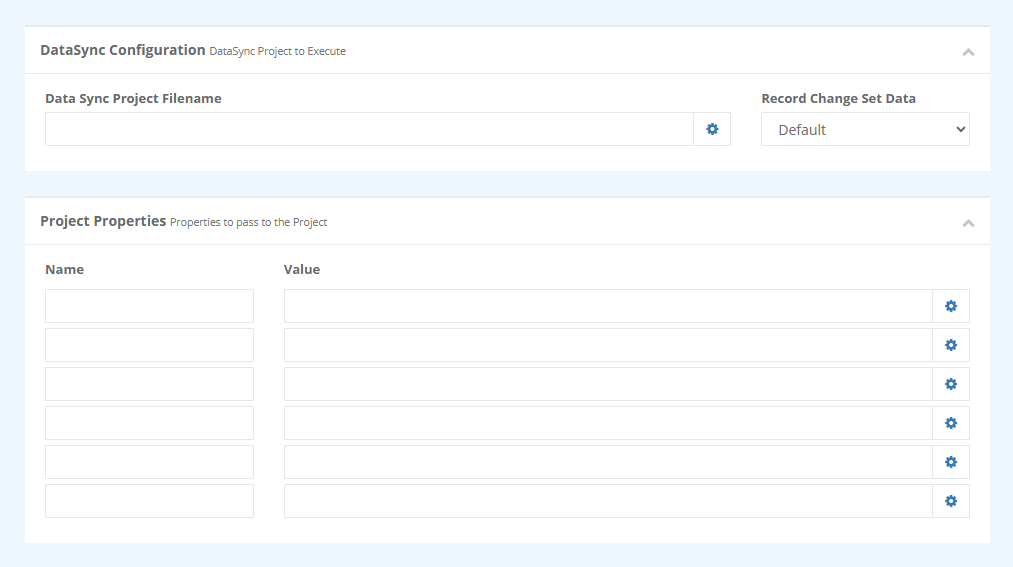Focus the sixth Name input field
Screen dimensions: 1013x567
[149, 501]
